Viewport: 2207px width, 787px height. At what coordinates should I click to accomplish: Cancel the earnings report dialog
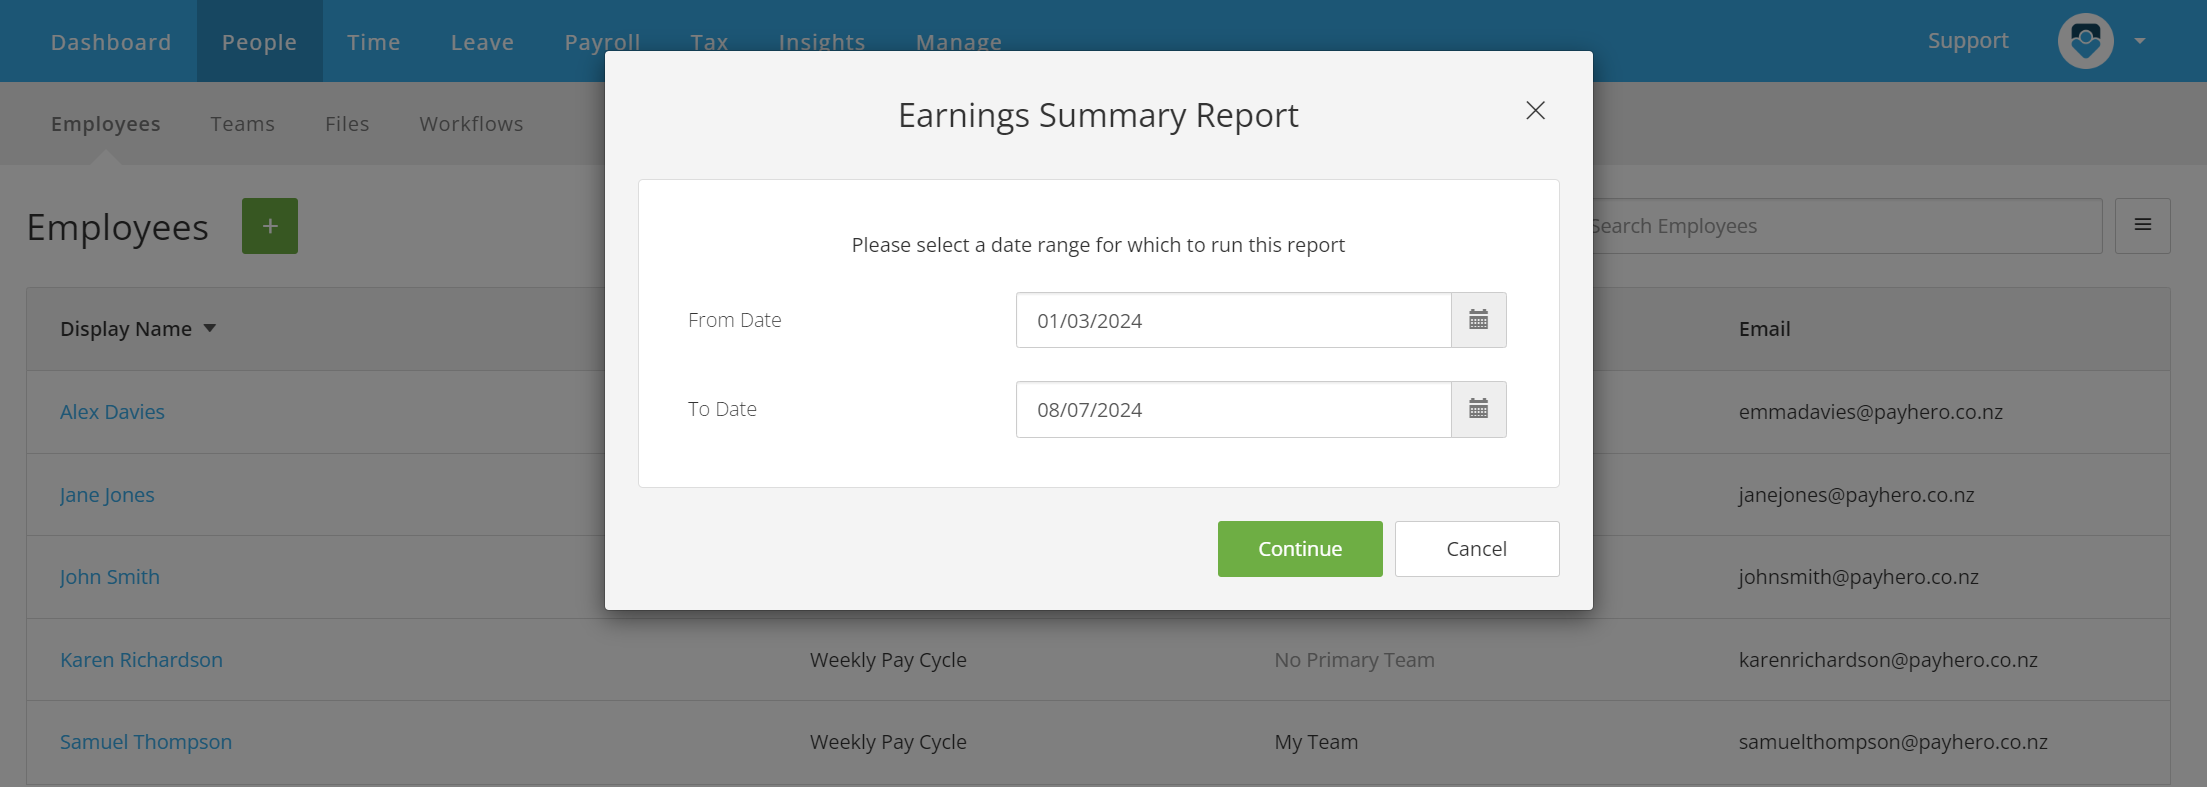(x=1477, y=549)
